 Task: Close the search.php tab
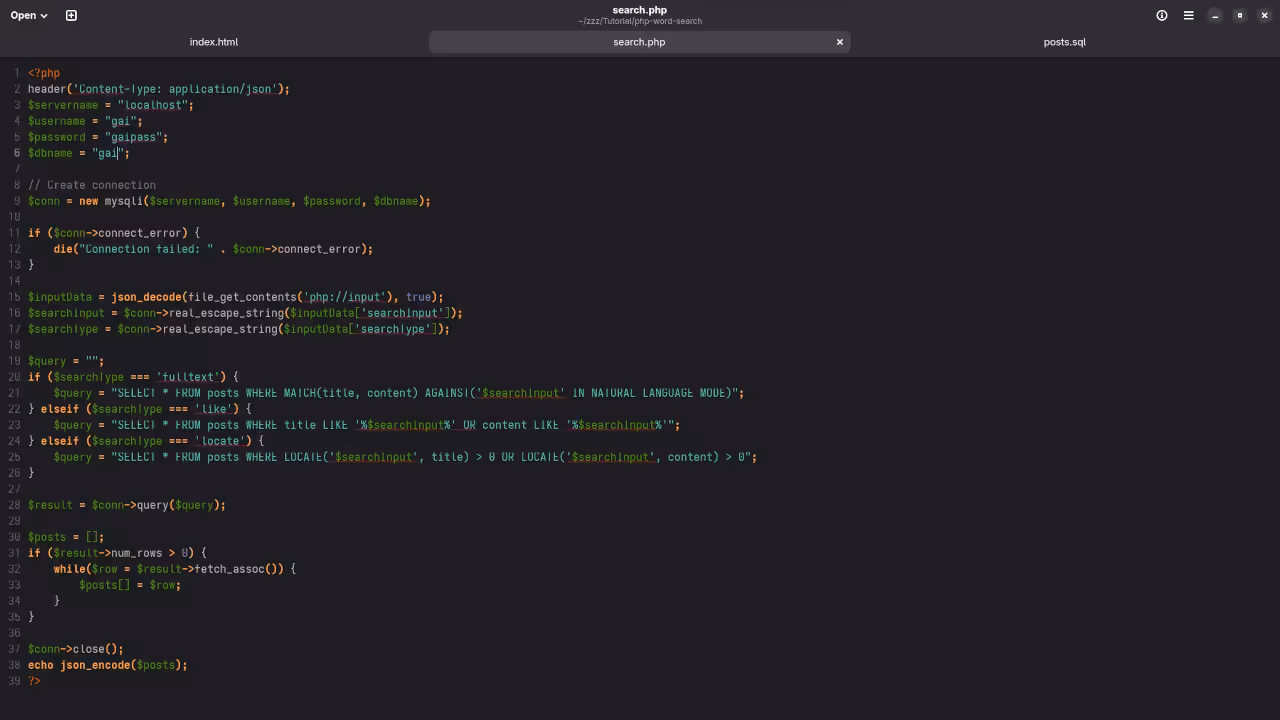pyautogui.click(x=840, y=42)
